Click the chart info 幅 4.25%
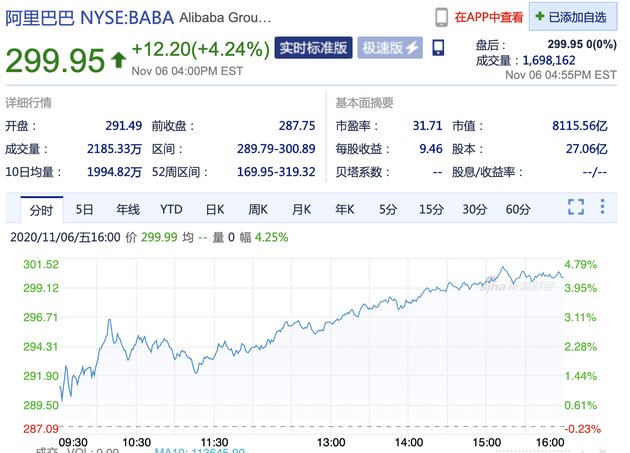630x453 pixels. click(264, 237)
